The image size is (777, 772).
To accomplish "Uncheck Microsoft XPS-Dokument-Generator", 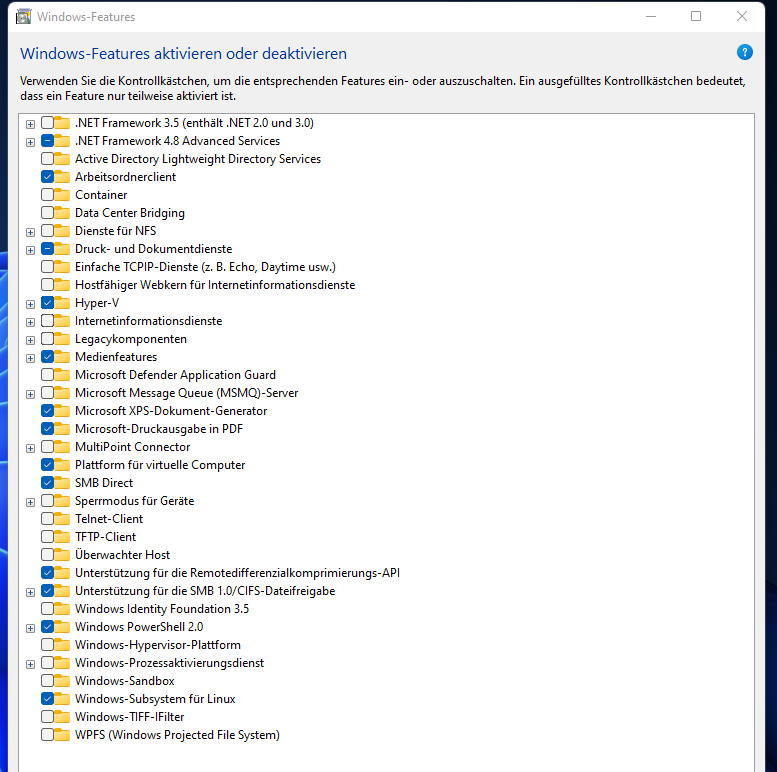I will pyautogui.click(x=48, y=410).
